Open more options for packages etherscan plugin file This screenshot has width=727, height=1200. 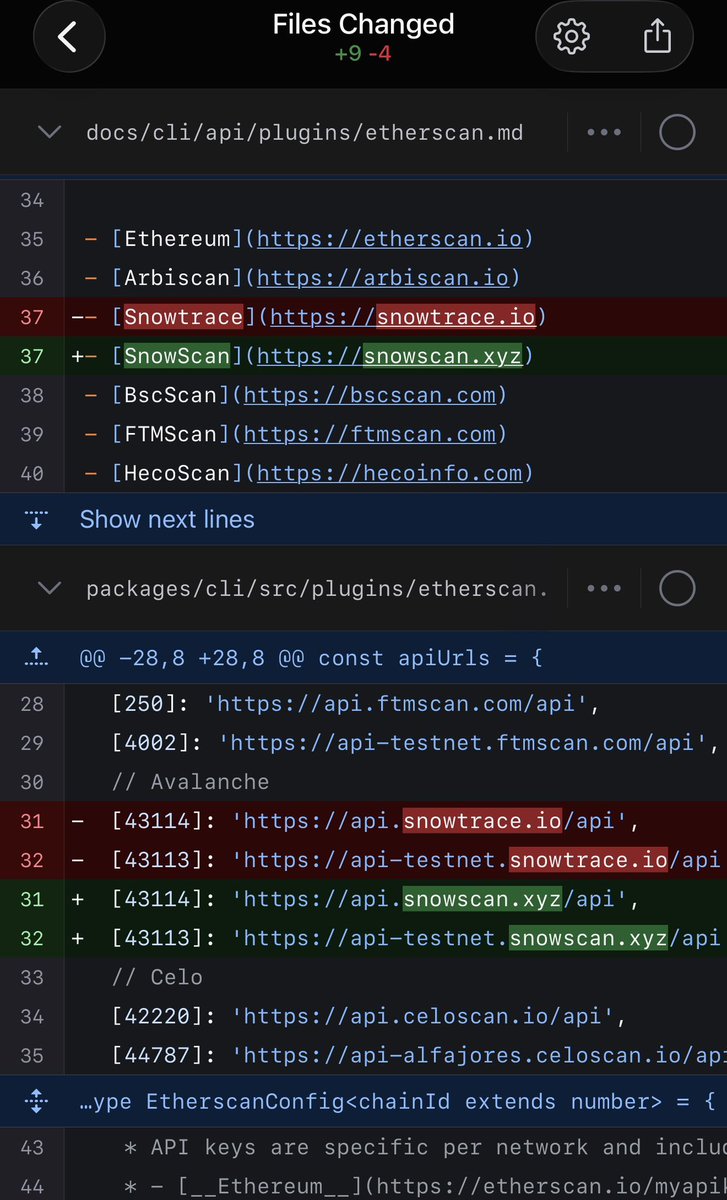[604, 589]
